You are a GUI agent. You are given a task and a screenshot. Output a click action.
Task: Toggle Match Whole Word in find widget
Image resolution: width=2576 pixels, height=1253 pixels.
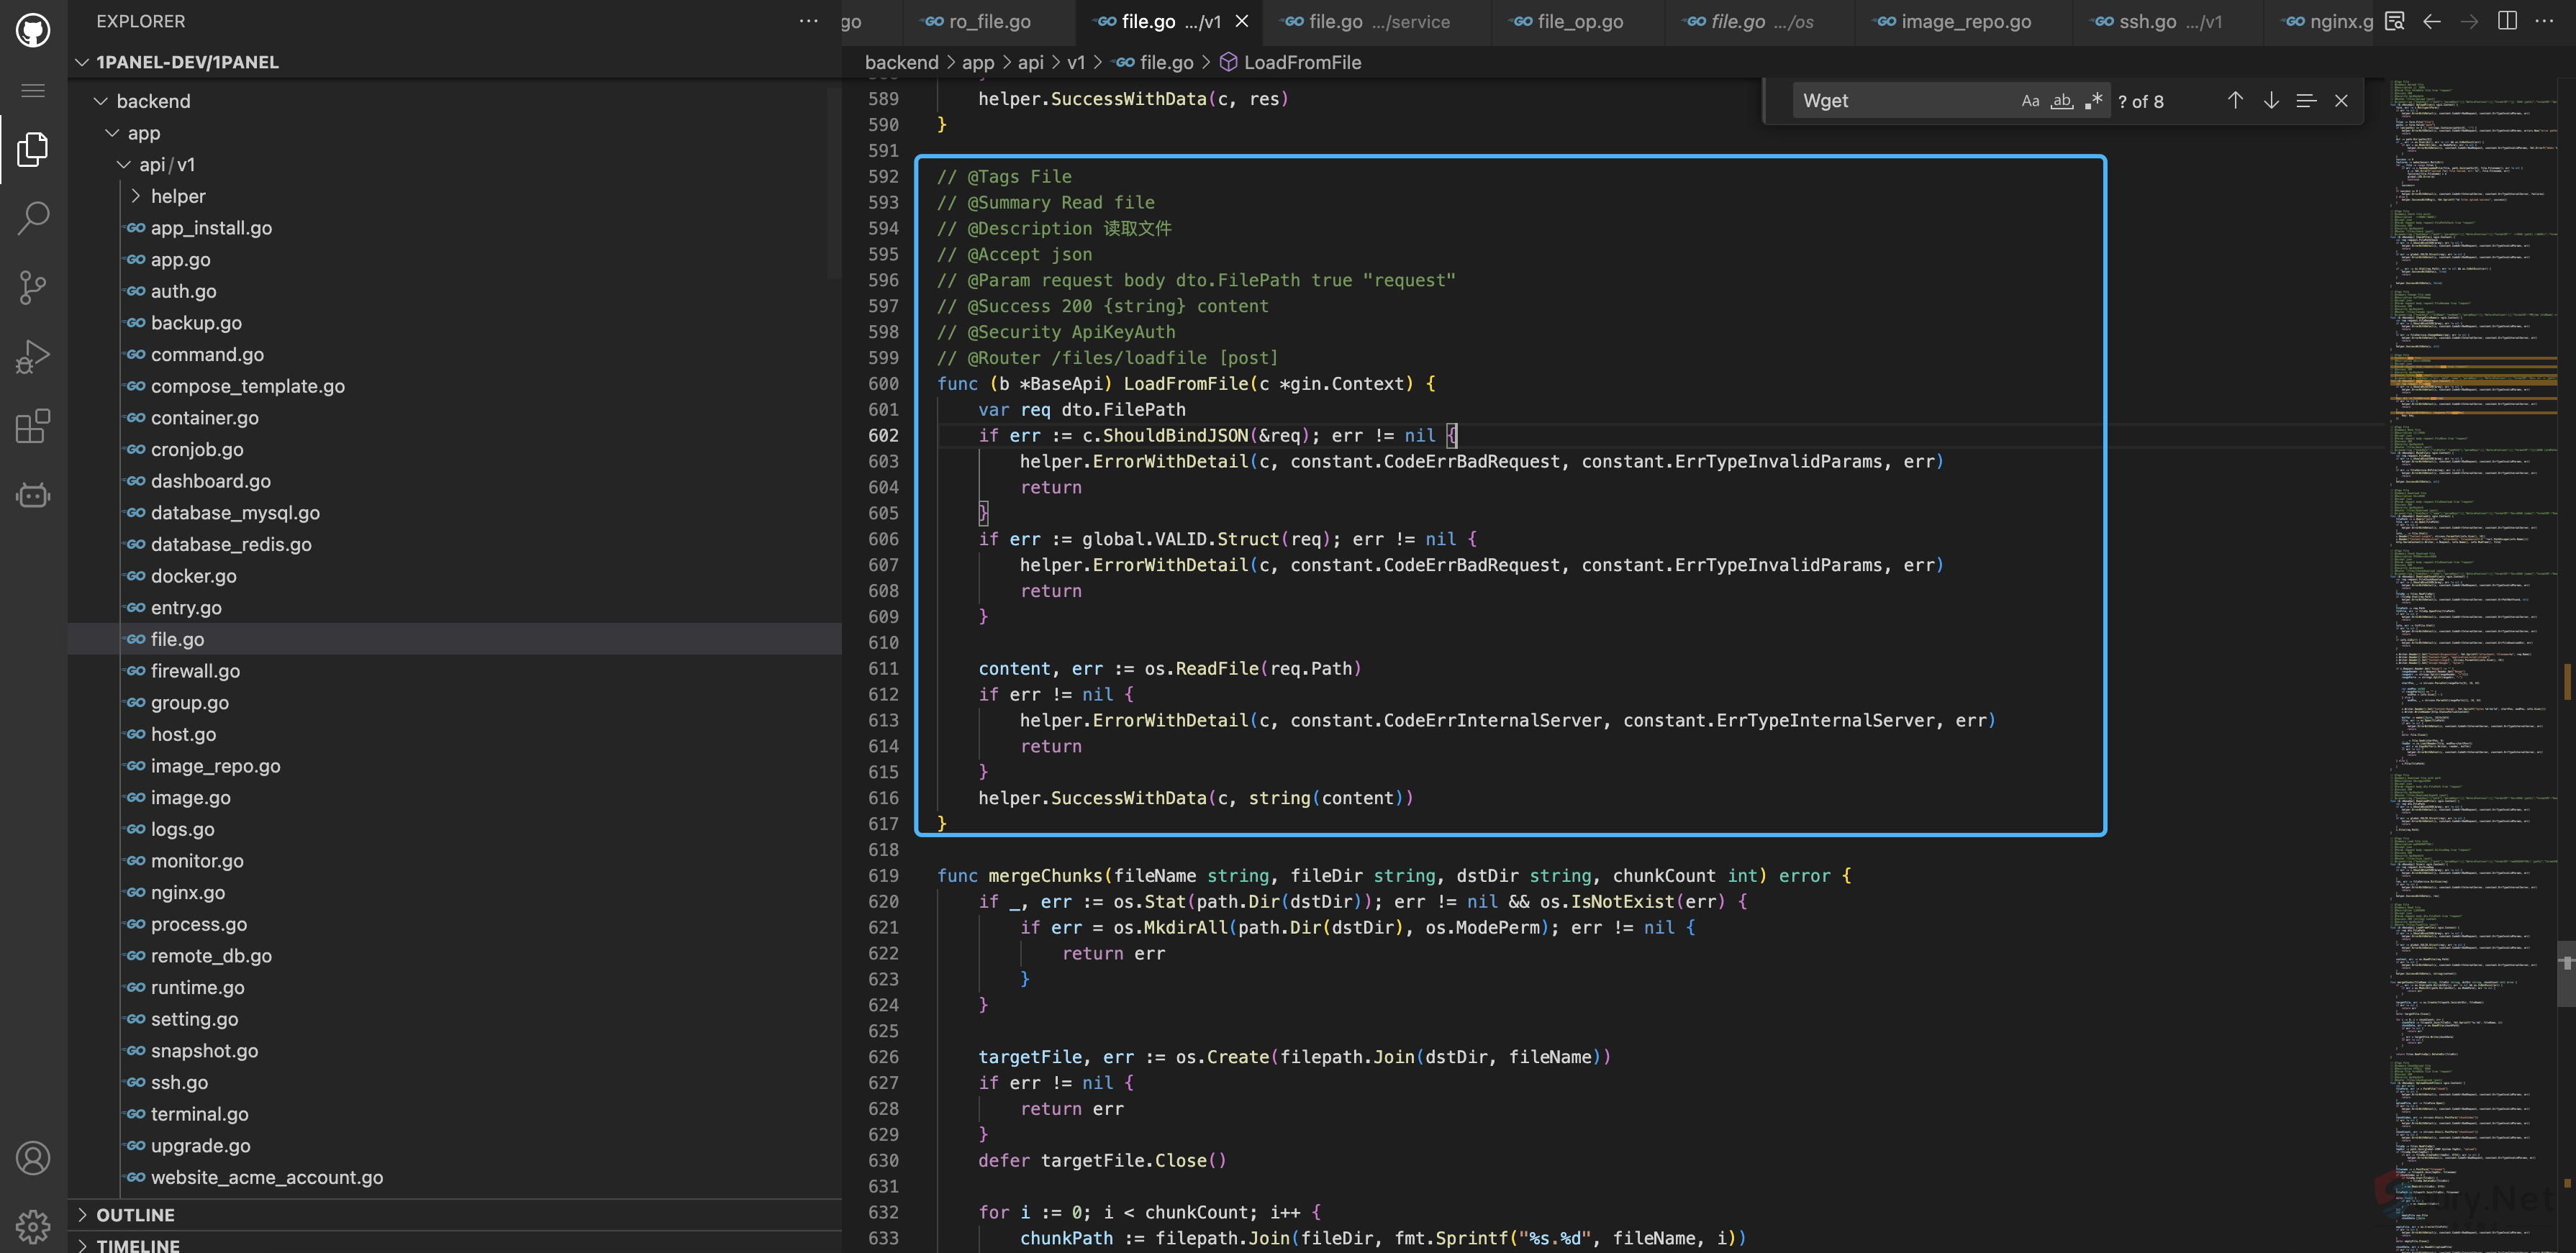tap(2061, 101)
